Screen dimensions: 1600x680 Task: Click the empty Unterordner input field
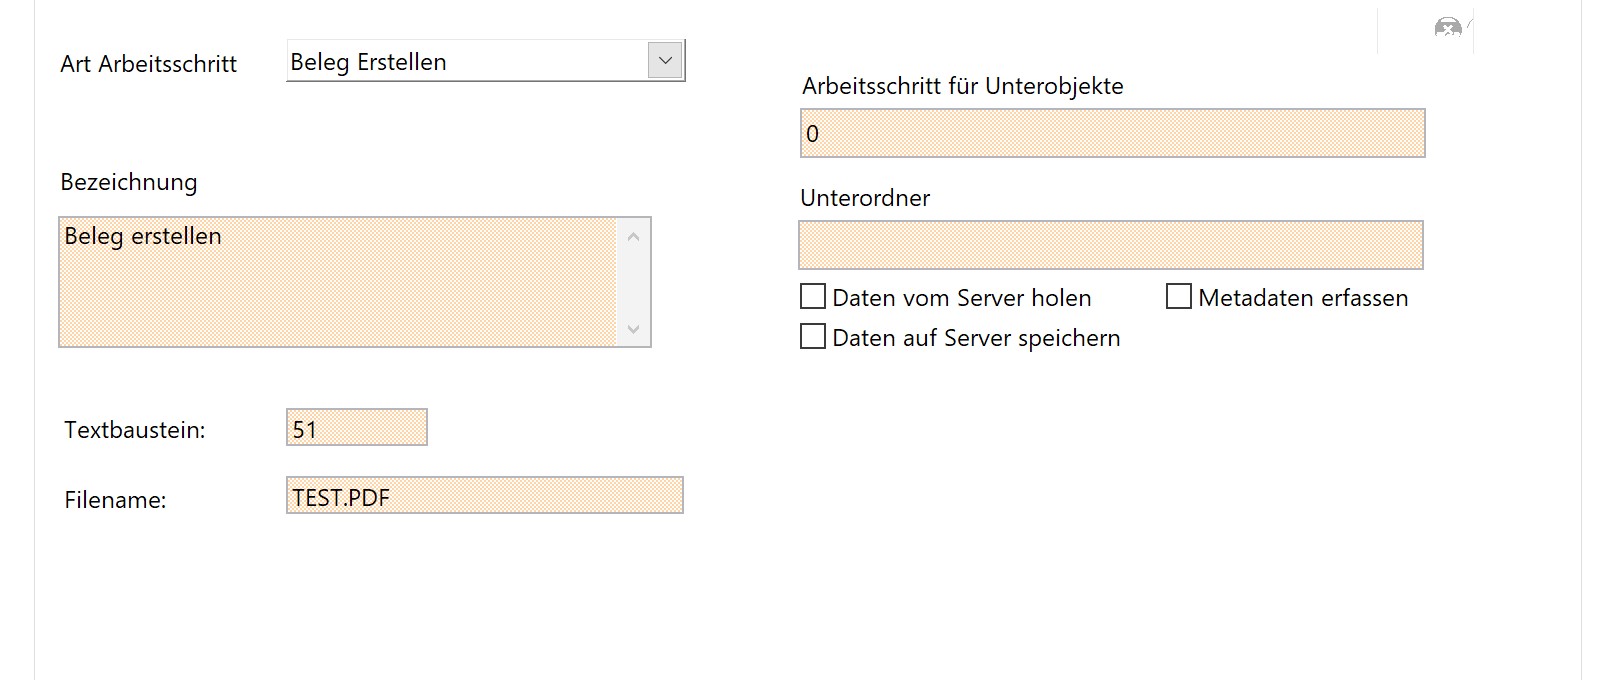(1110, 245)
